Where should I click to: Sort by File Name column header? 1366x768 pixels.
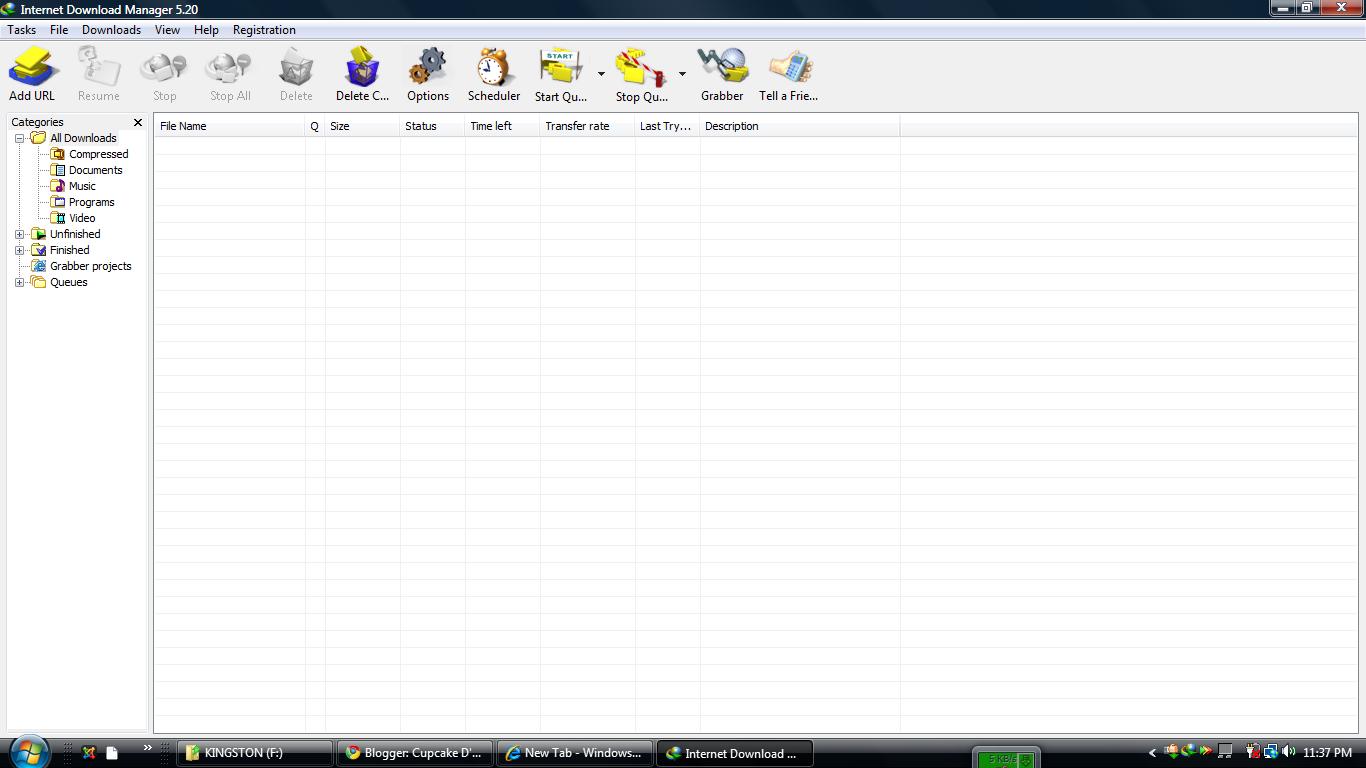(x=229, y=126)
